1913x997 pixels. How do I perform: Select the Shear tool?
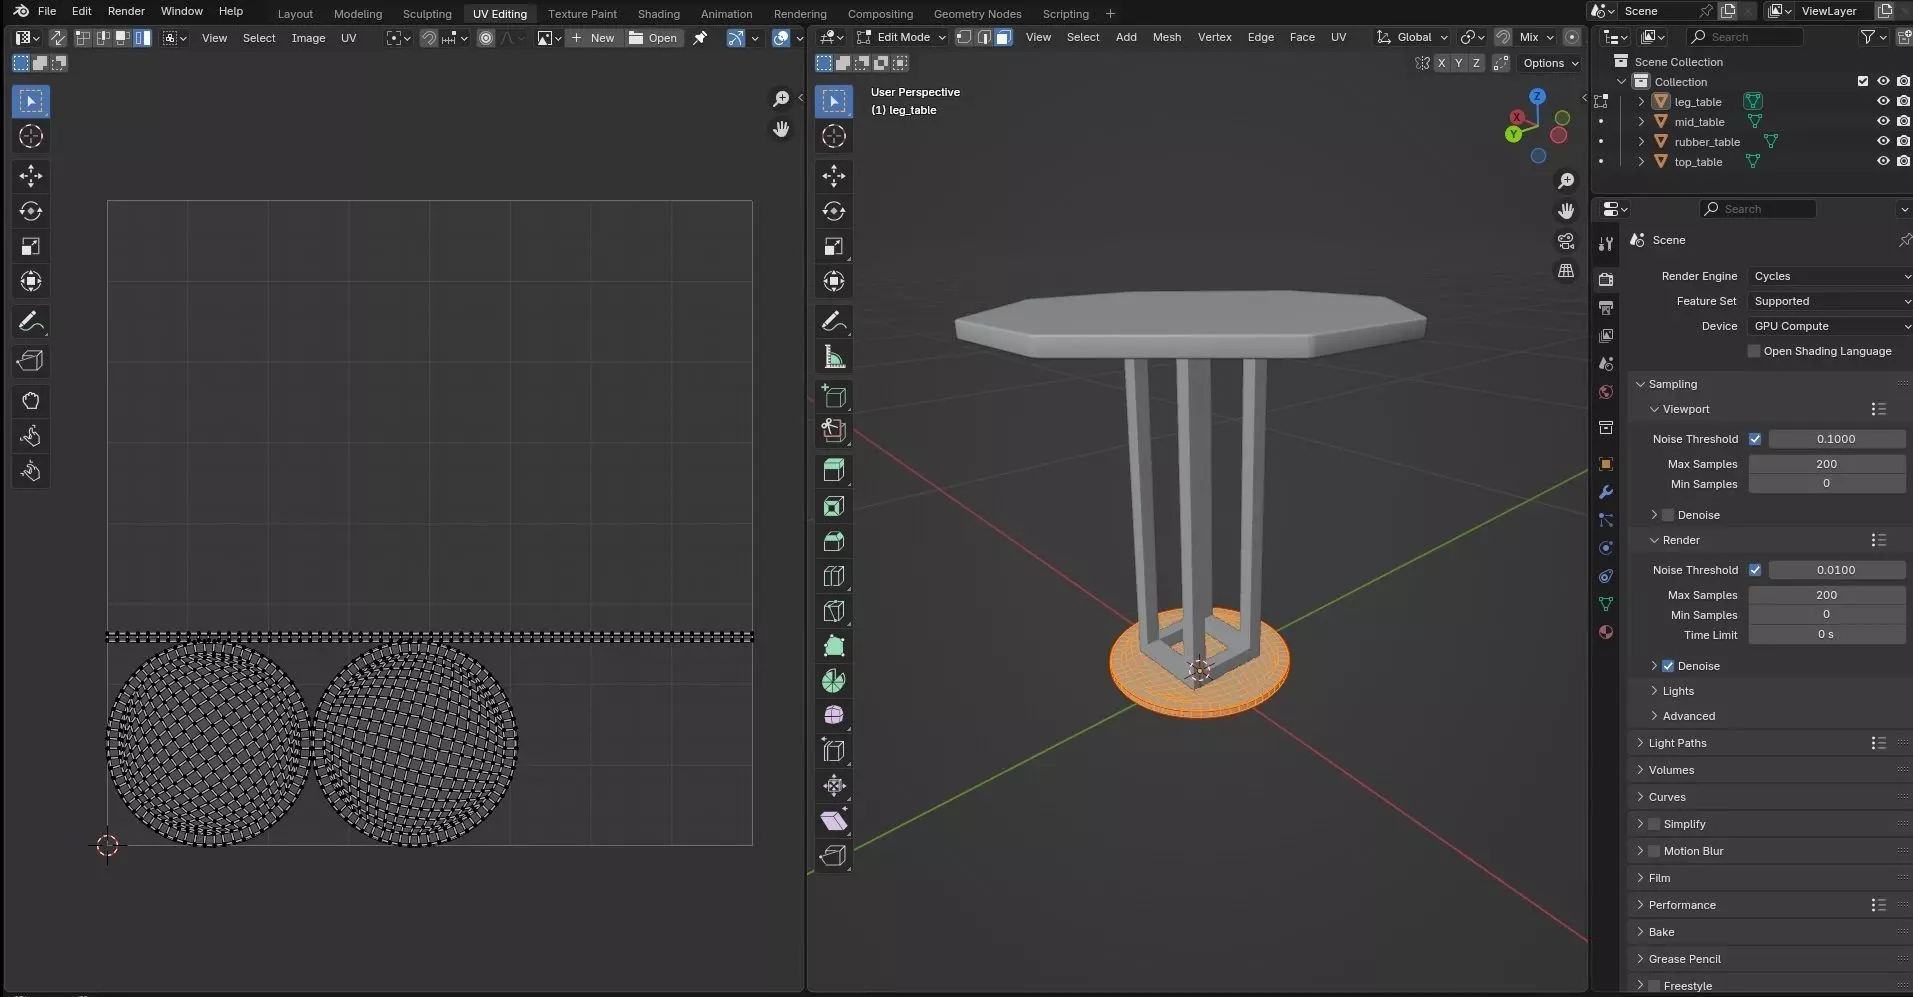[834, 821]
